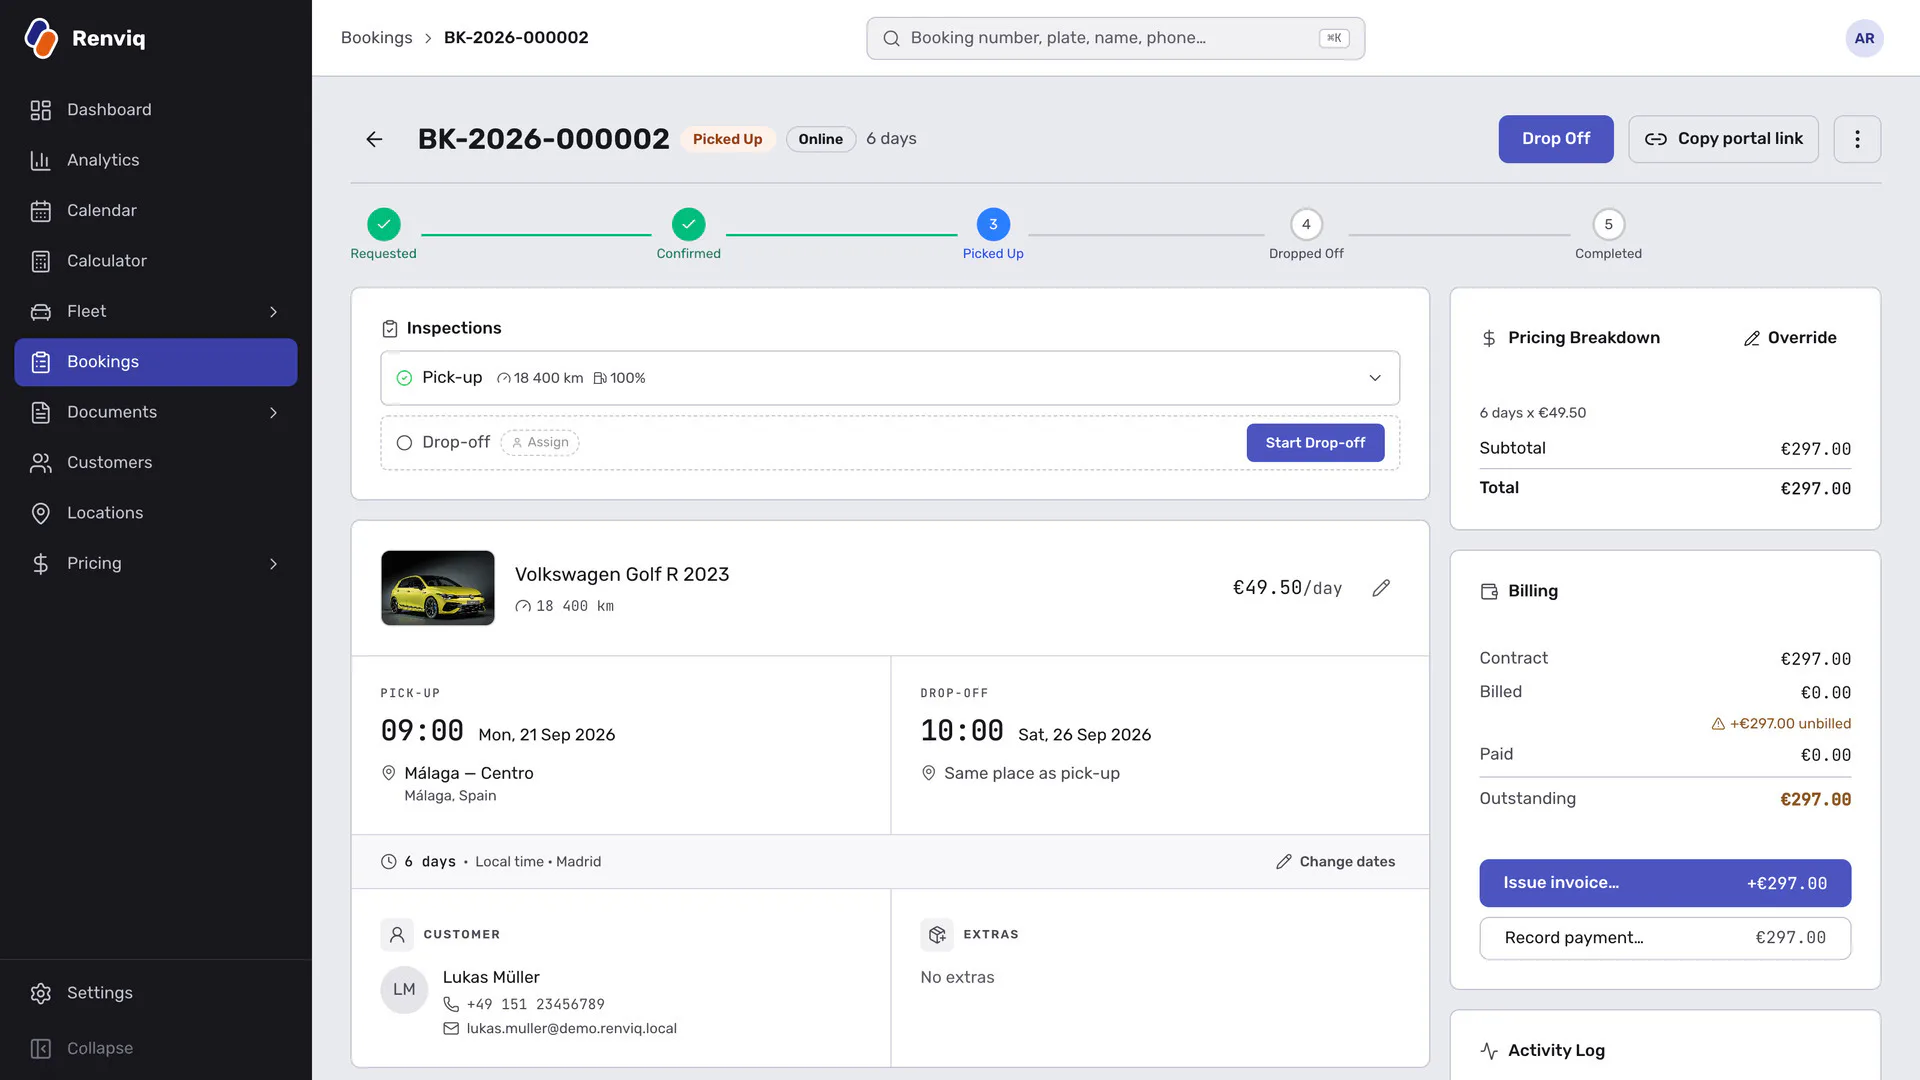Viewport: 1920px width, 1080px height.
Task: Click the Requested step marker
Action: [x=383, y=224]
